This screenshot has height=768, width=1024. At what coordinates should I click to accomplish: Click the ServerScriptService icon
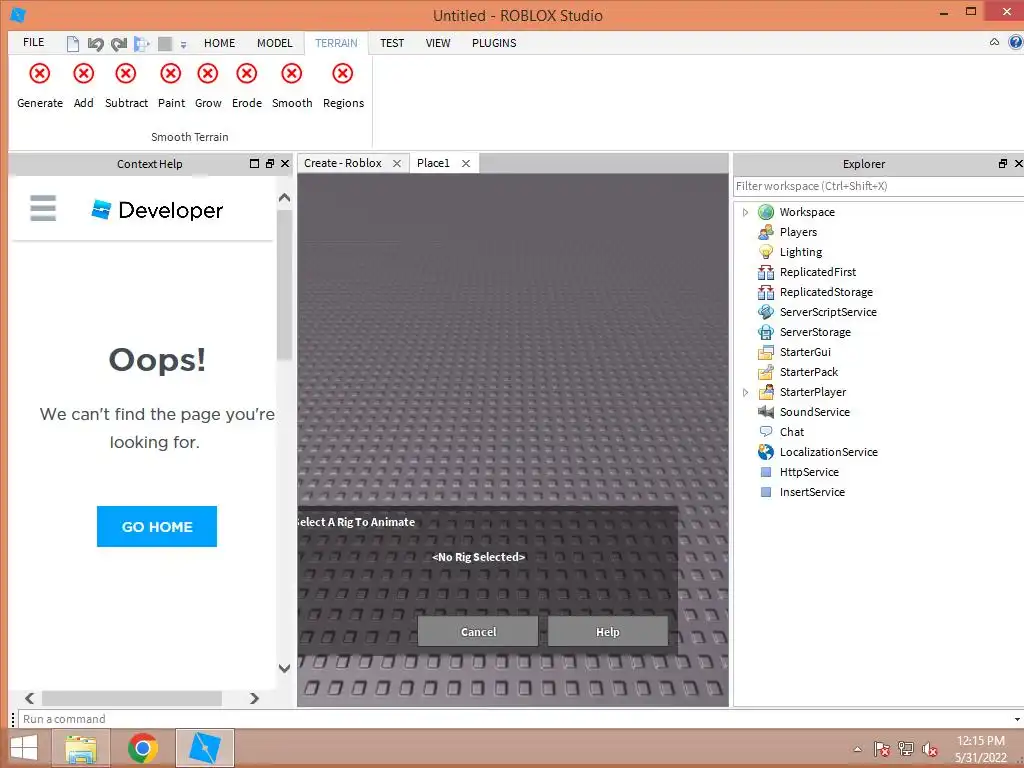766,312
